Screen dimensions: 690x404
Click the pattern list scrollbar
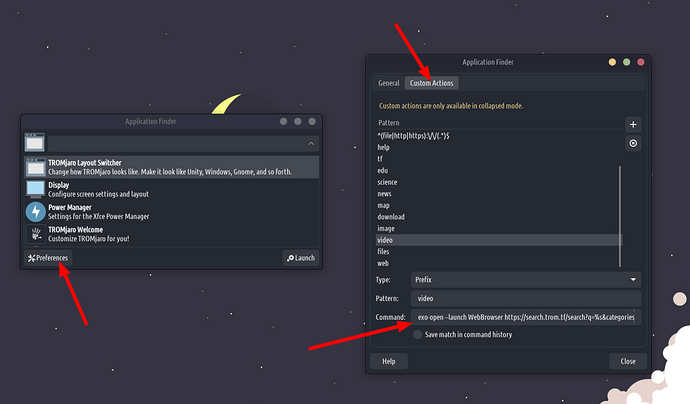pyautogui.click(x=620, y=217)
